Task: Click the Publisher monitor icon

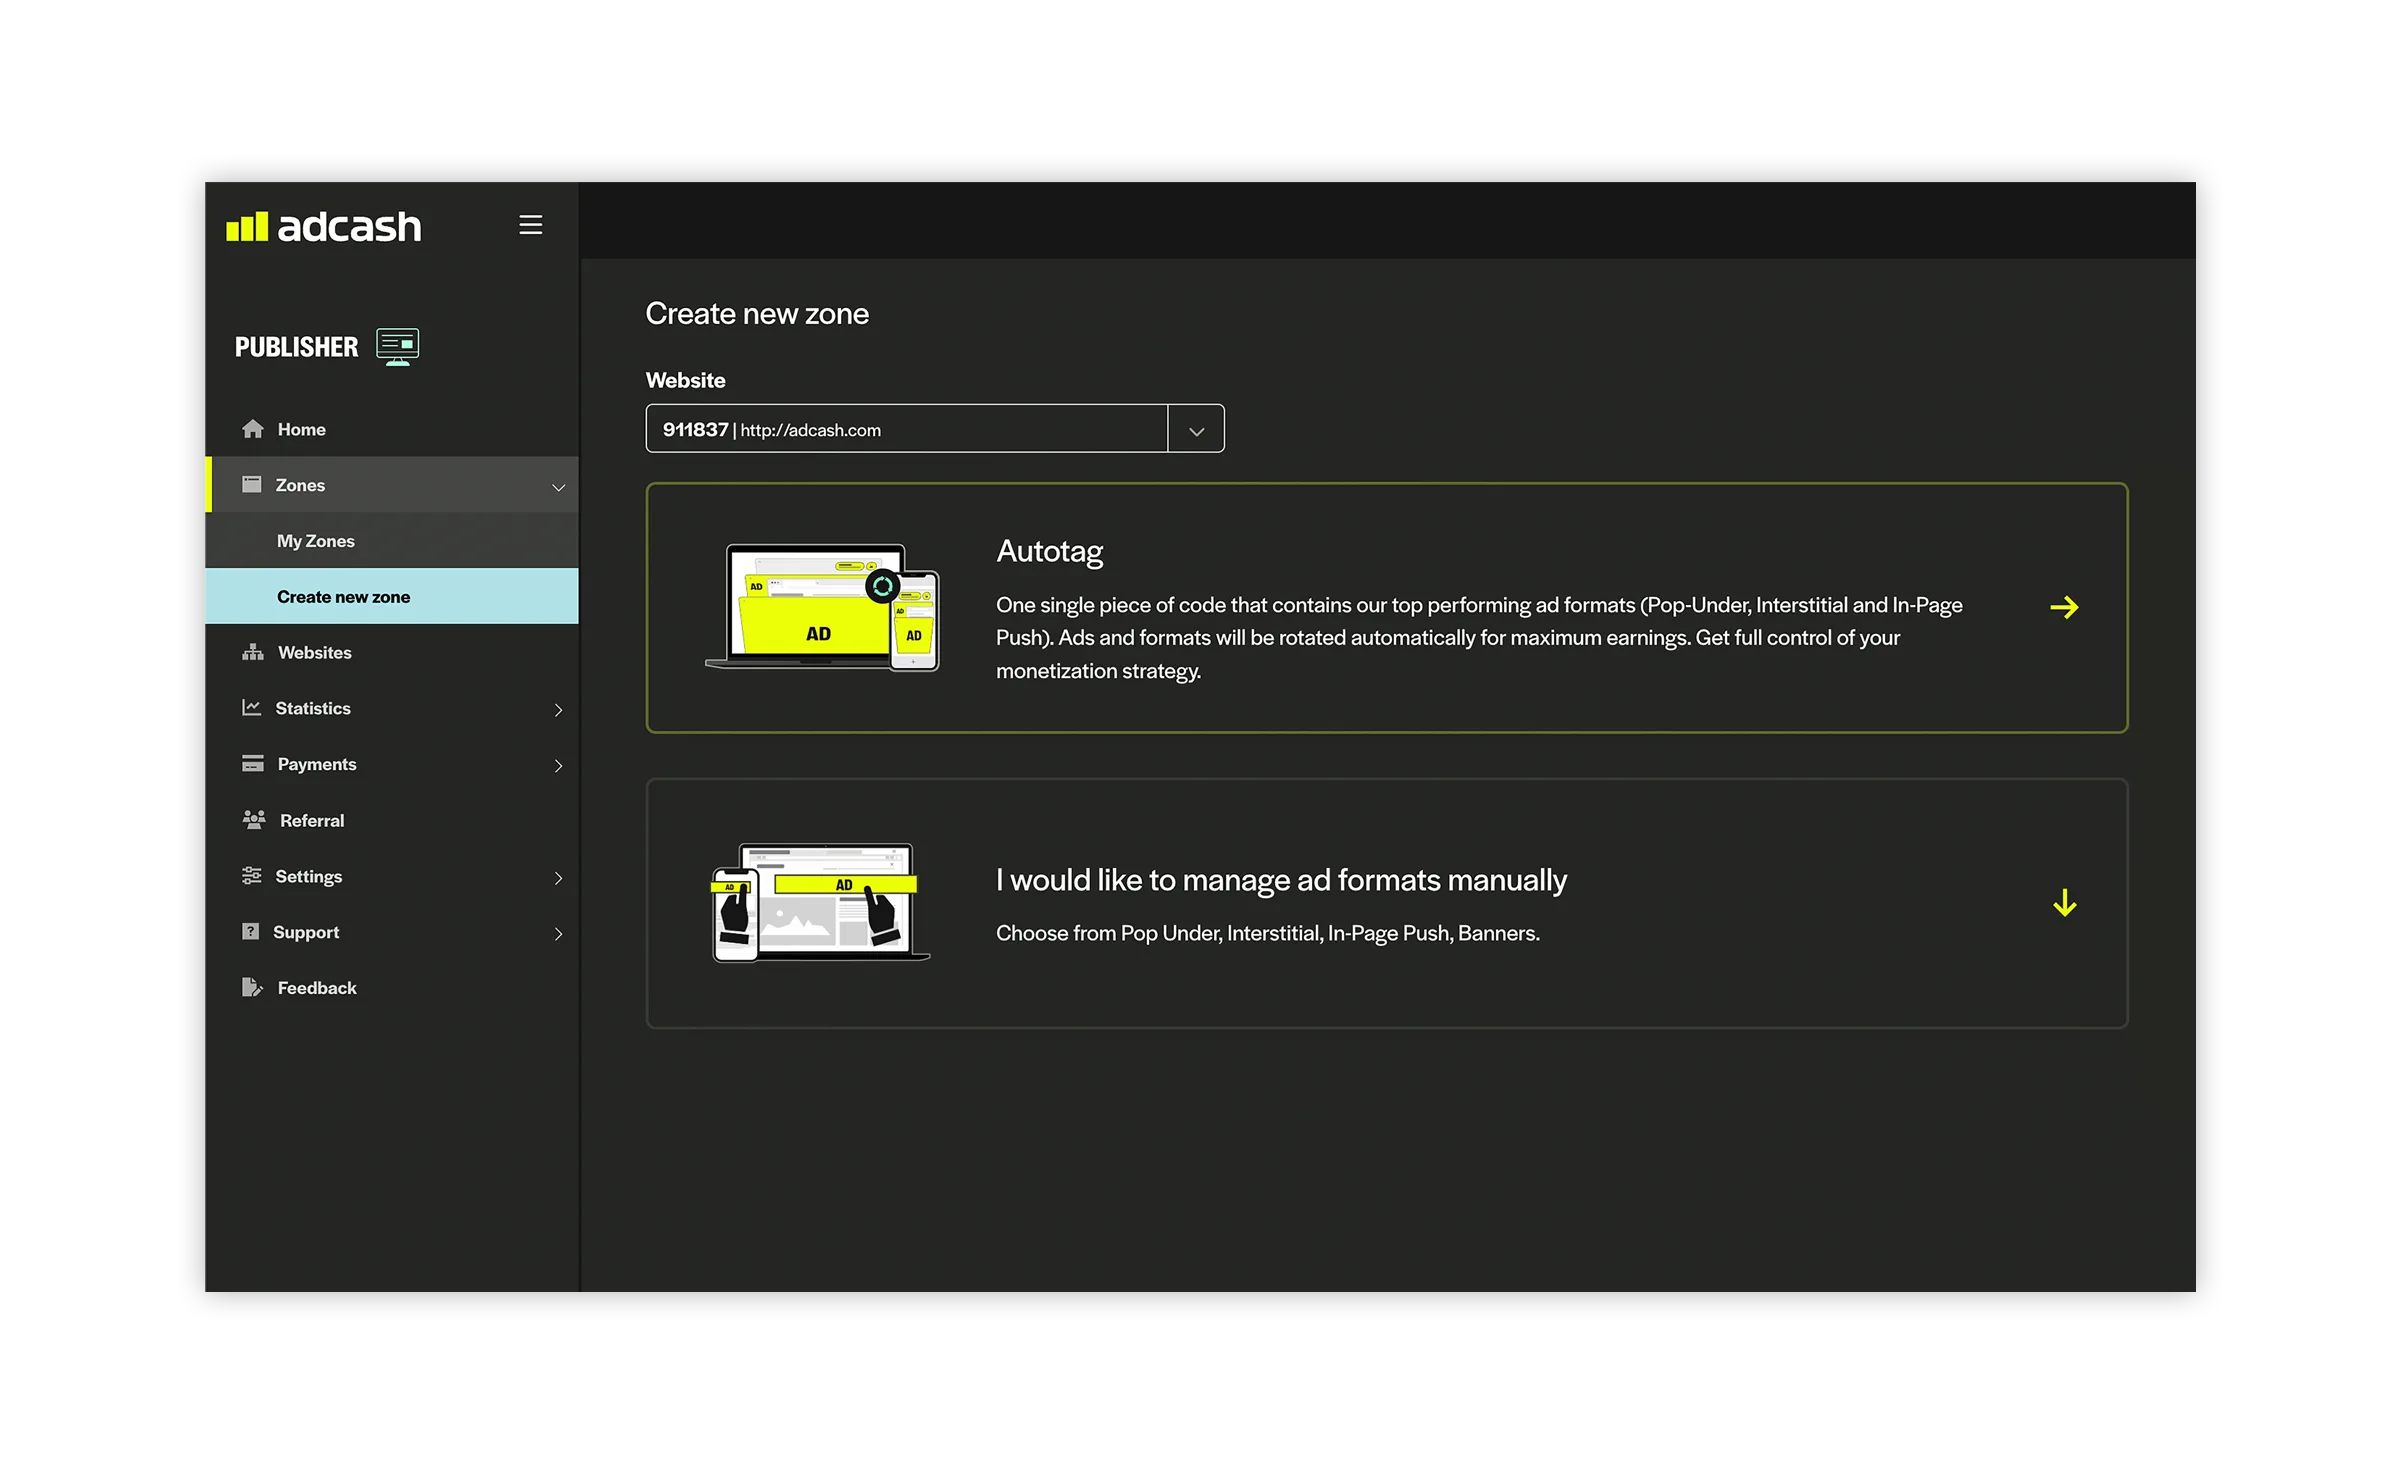Action: pyautogui.click(x=398, y=347)
